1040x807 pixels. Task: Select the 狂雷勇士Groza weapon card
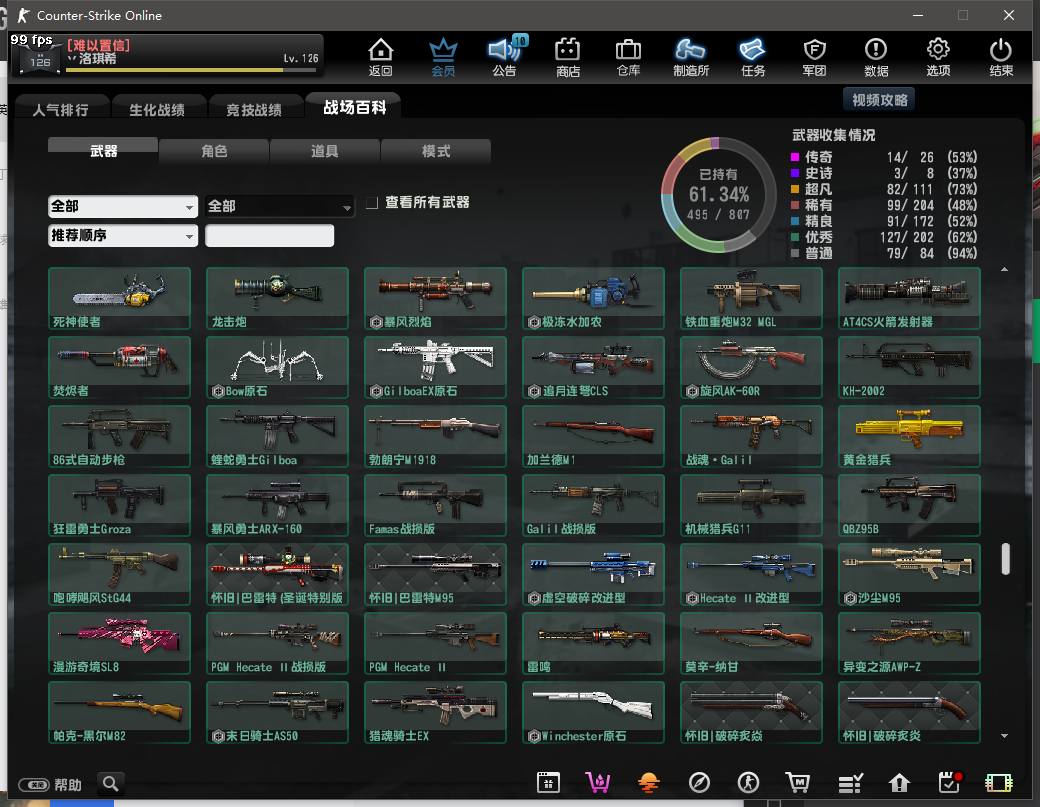pyautogui.click(x=119, y=505)
